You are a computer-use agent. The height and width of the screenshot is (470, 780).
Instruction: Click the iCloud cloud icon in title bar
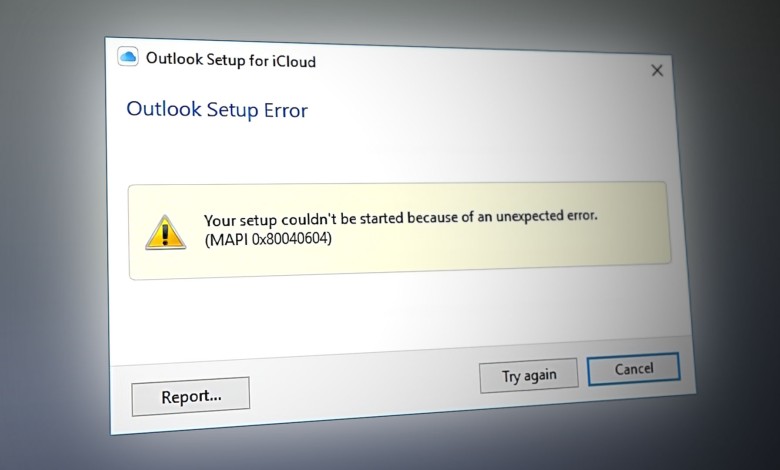(128, 57)
